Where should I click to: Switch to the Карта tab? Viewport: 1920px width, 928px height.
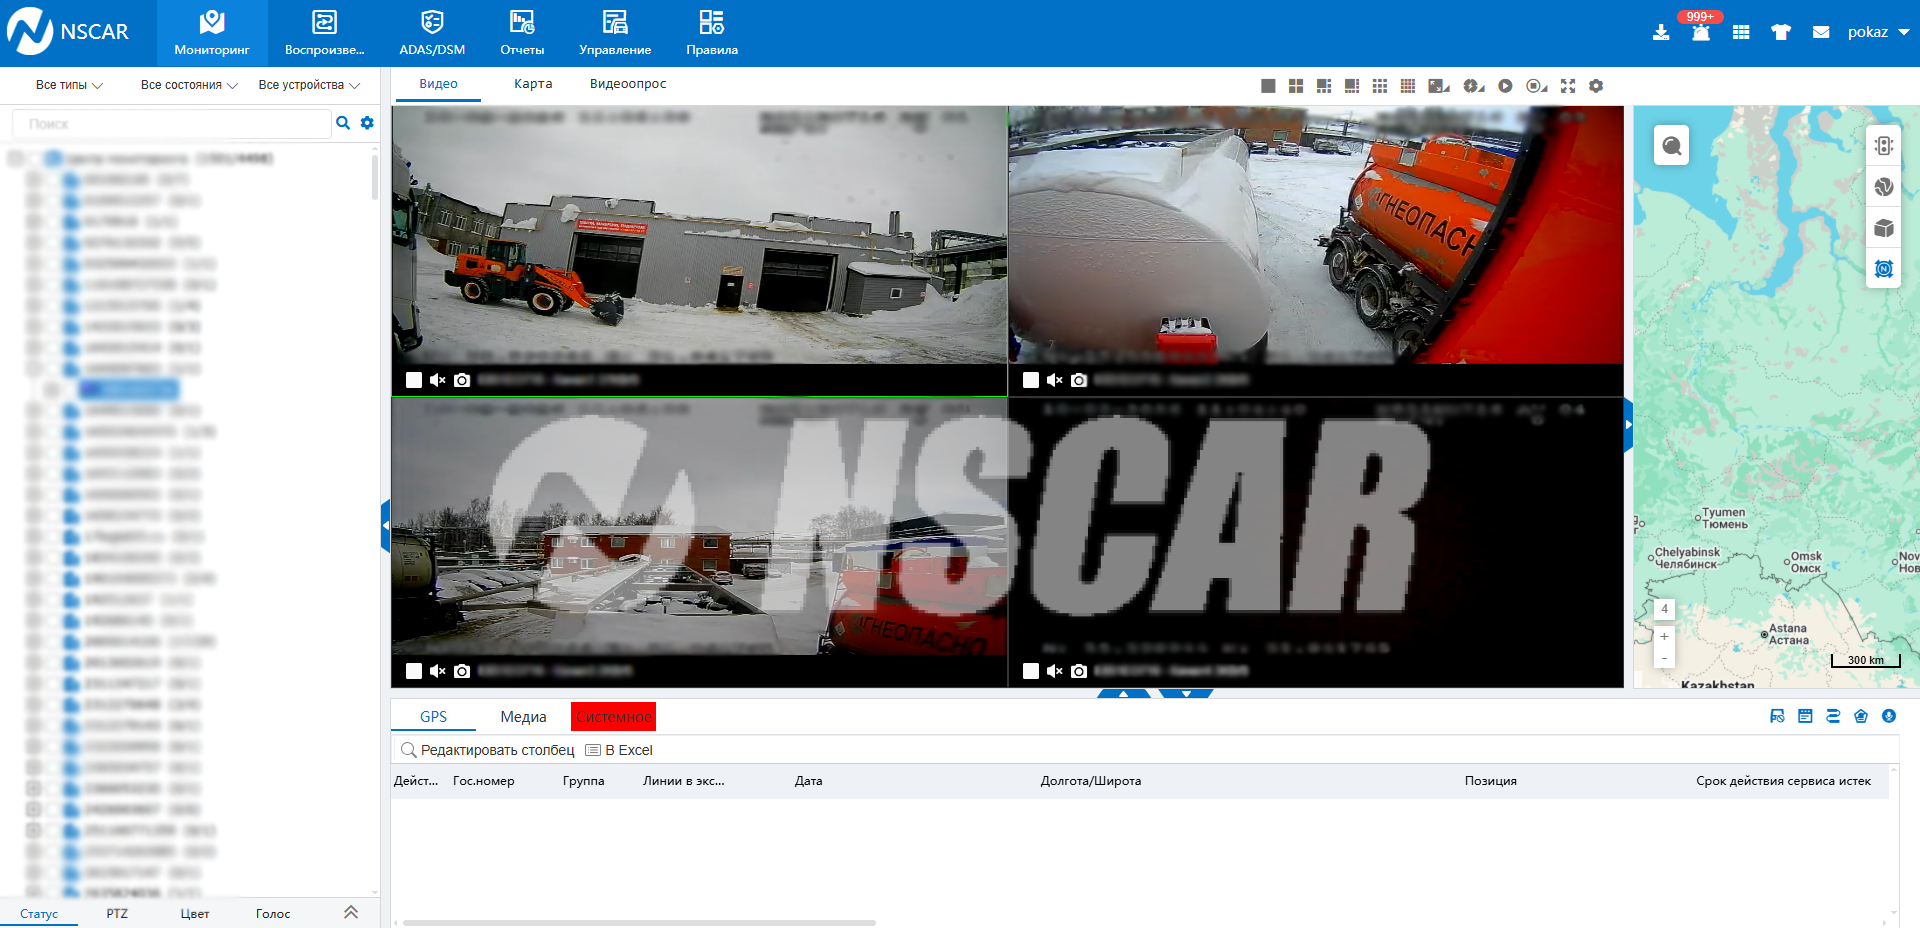533,84
